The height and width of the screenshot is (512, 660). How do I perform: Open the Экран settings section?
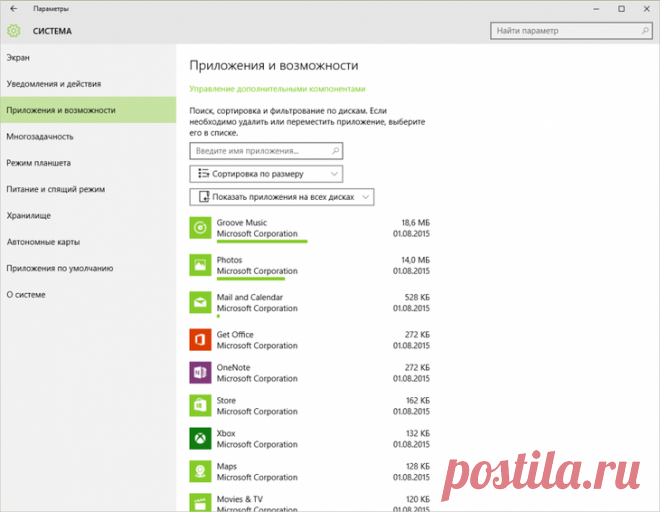[18, 58]
